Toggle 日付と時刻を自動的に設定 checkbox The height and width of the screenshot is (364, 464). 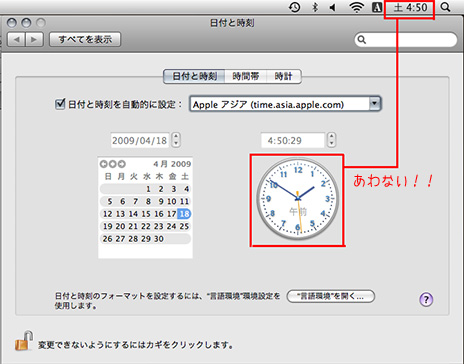[x=60, y=104]
